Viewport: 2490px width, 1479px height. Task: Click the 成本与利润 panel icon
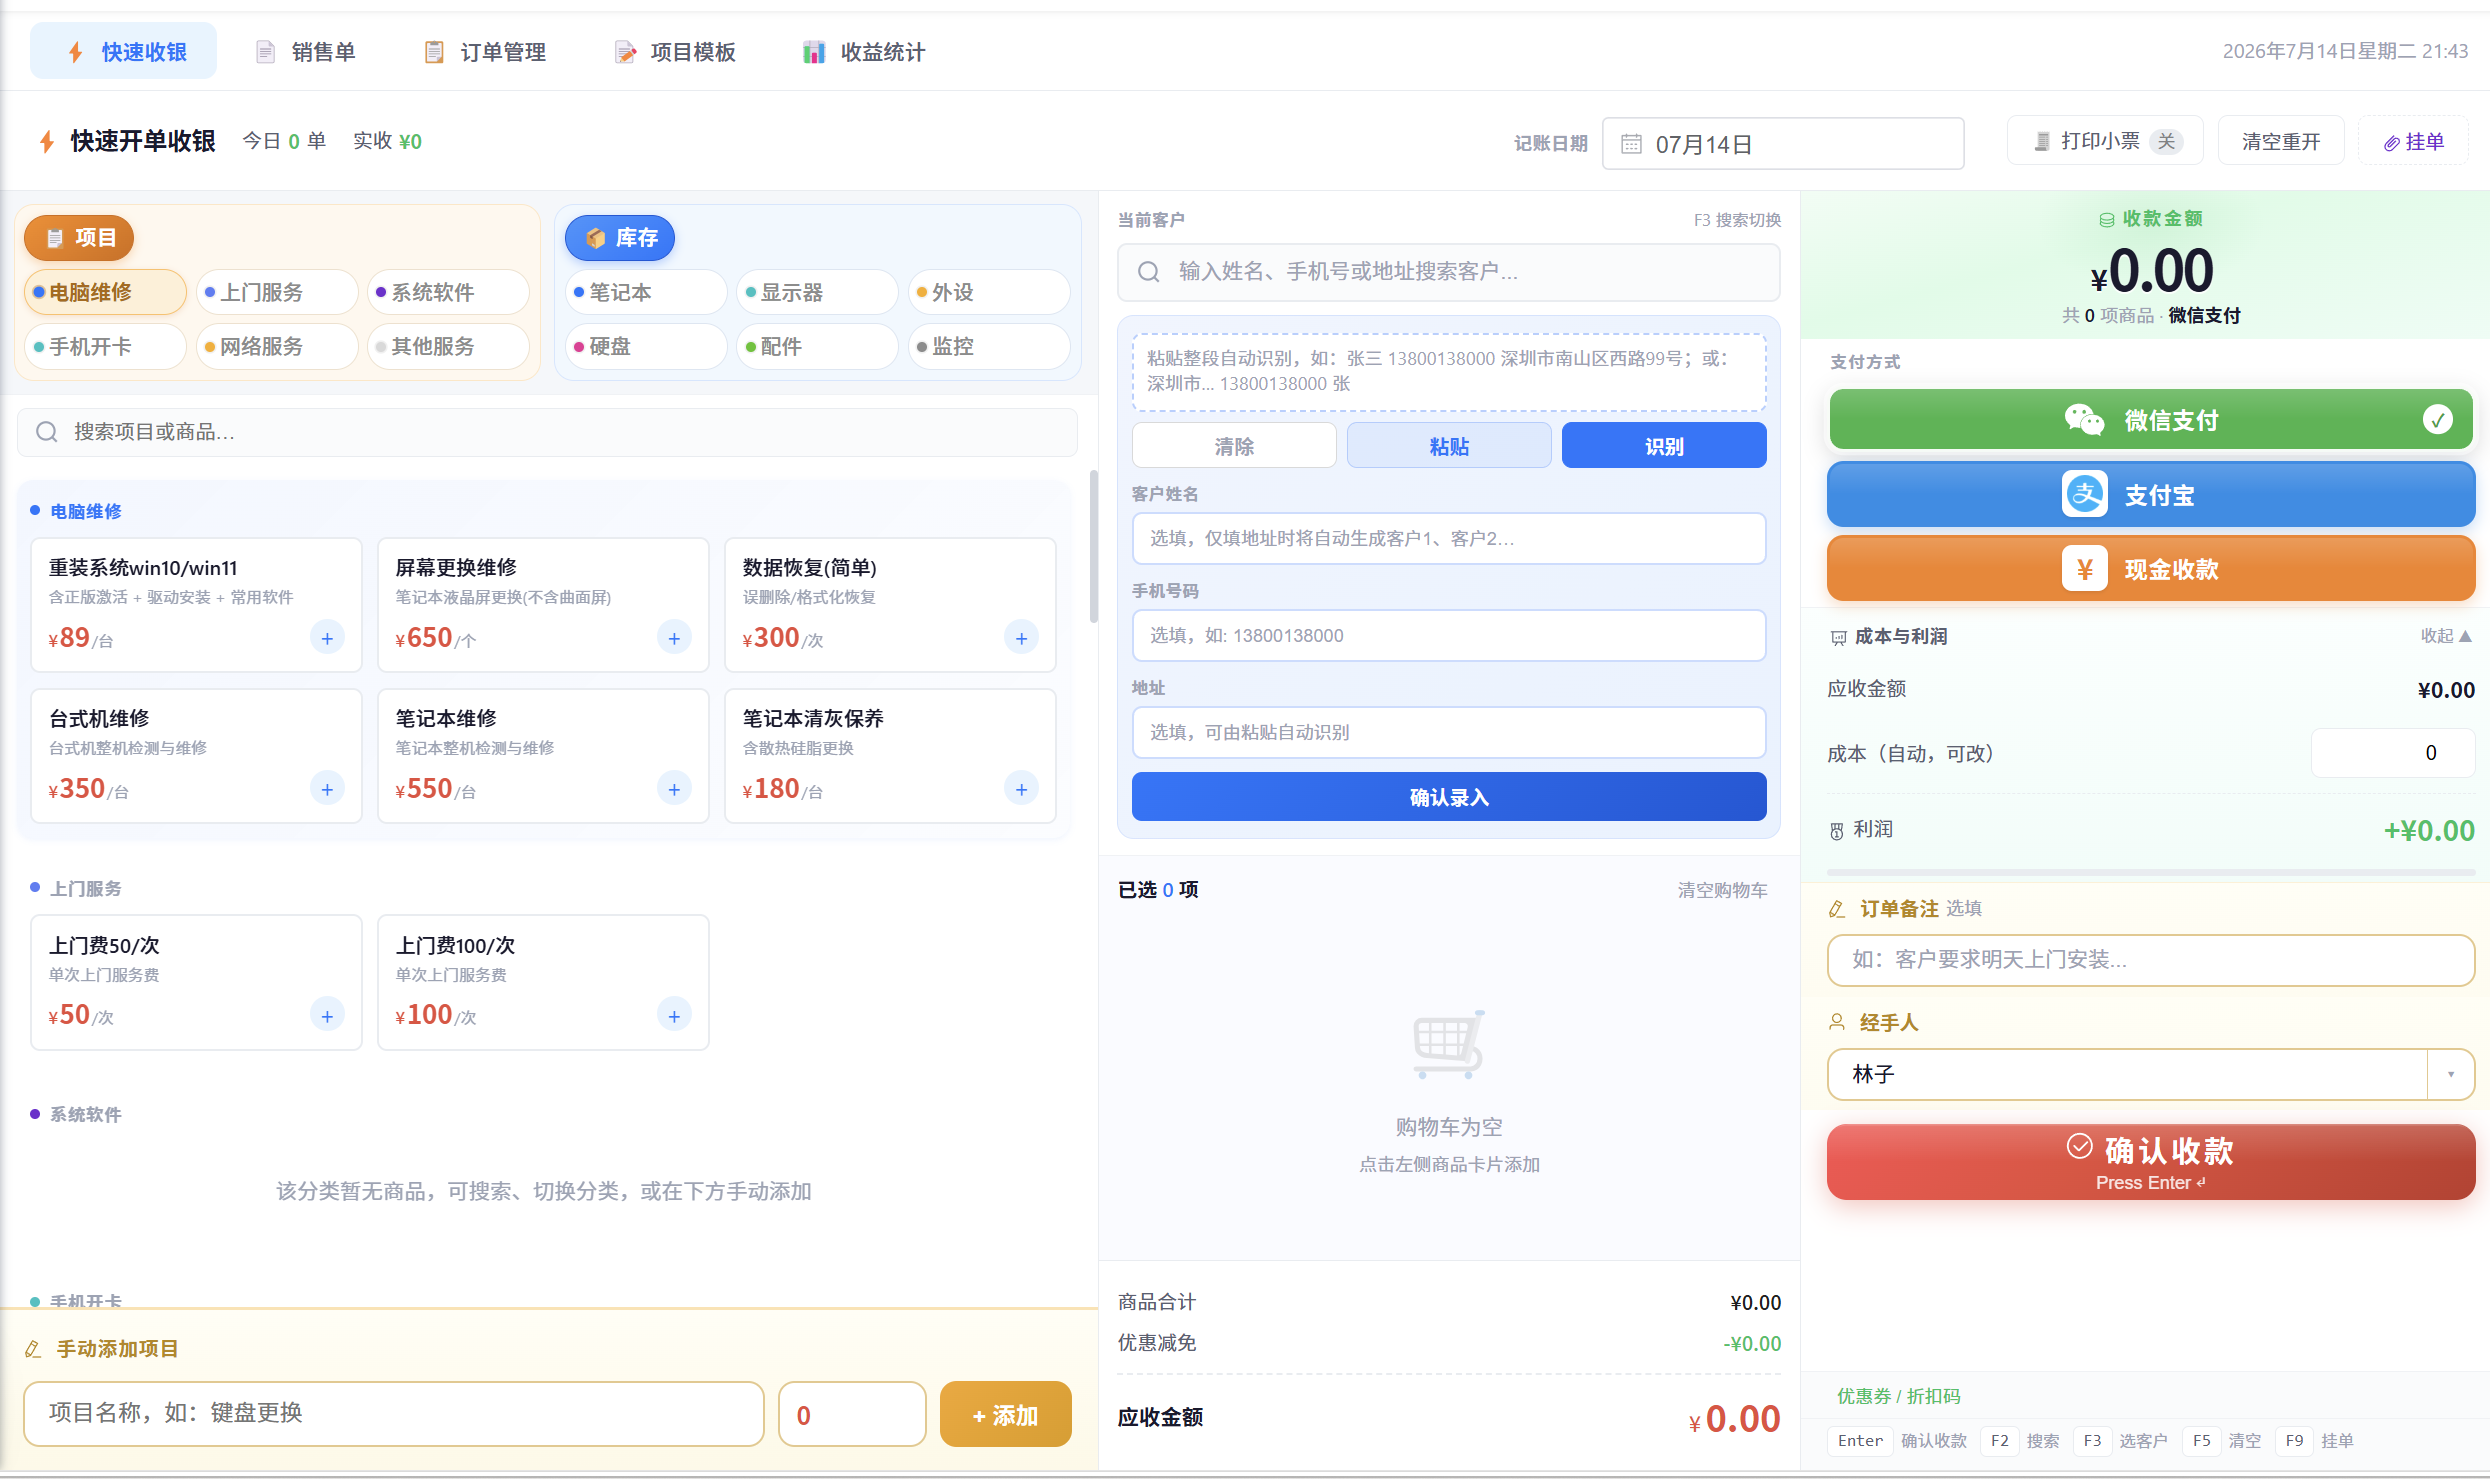[1838, 637]
